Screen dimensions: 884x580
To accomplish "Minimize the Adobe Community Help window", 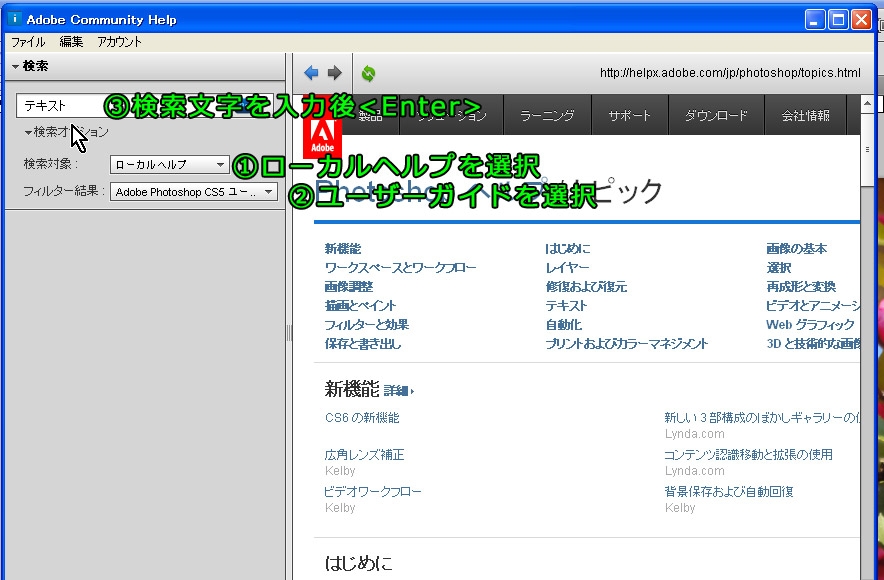I will click(x=814, y=20).
